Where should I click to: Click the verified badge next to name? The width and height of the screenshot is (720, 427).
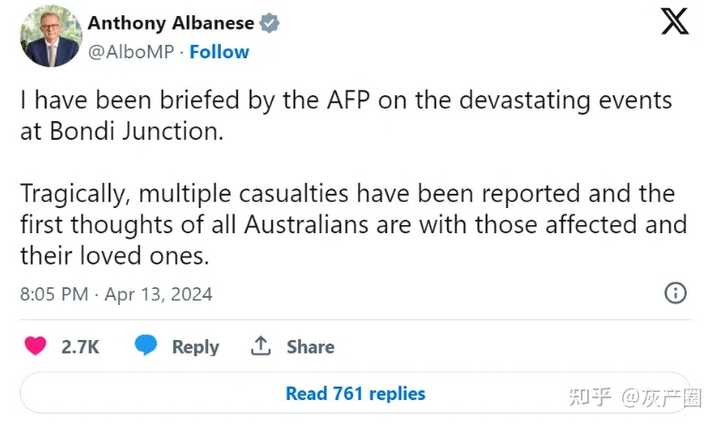270,23
